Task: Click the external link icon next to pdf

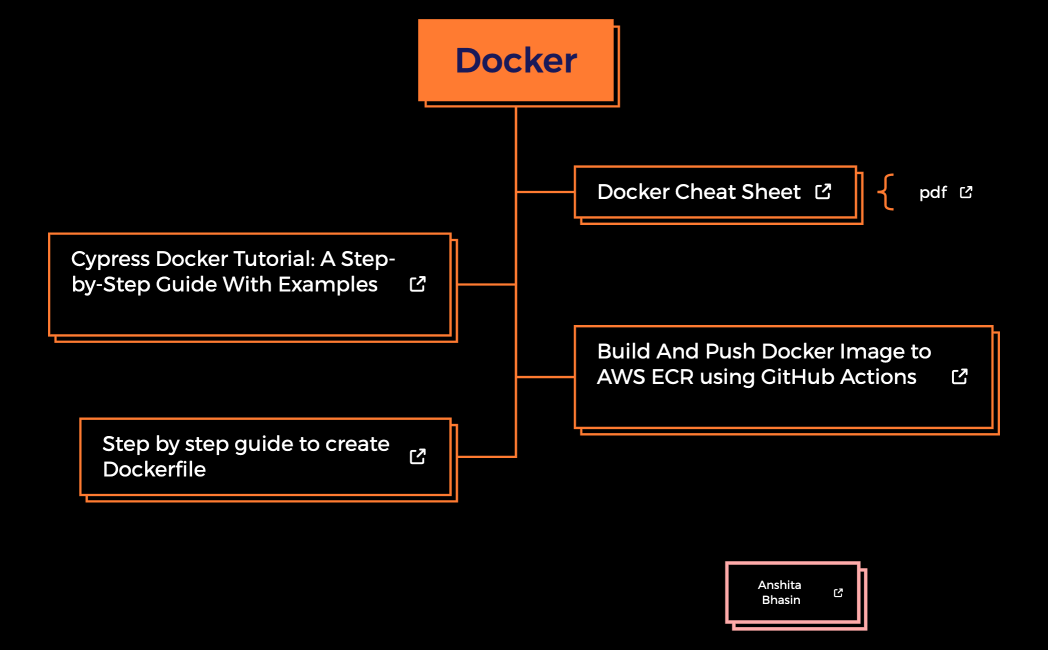Action: [964, 192]
